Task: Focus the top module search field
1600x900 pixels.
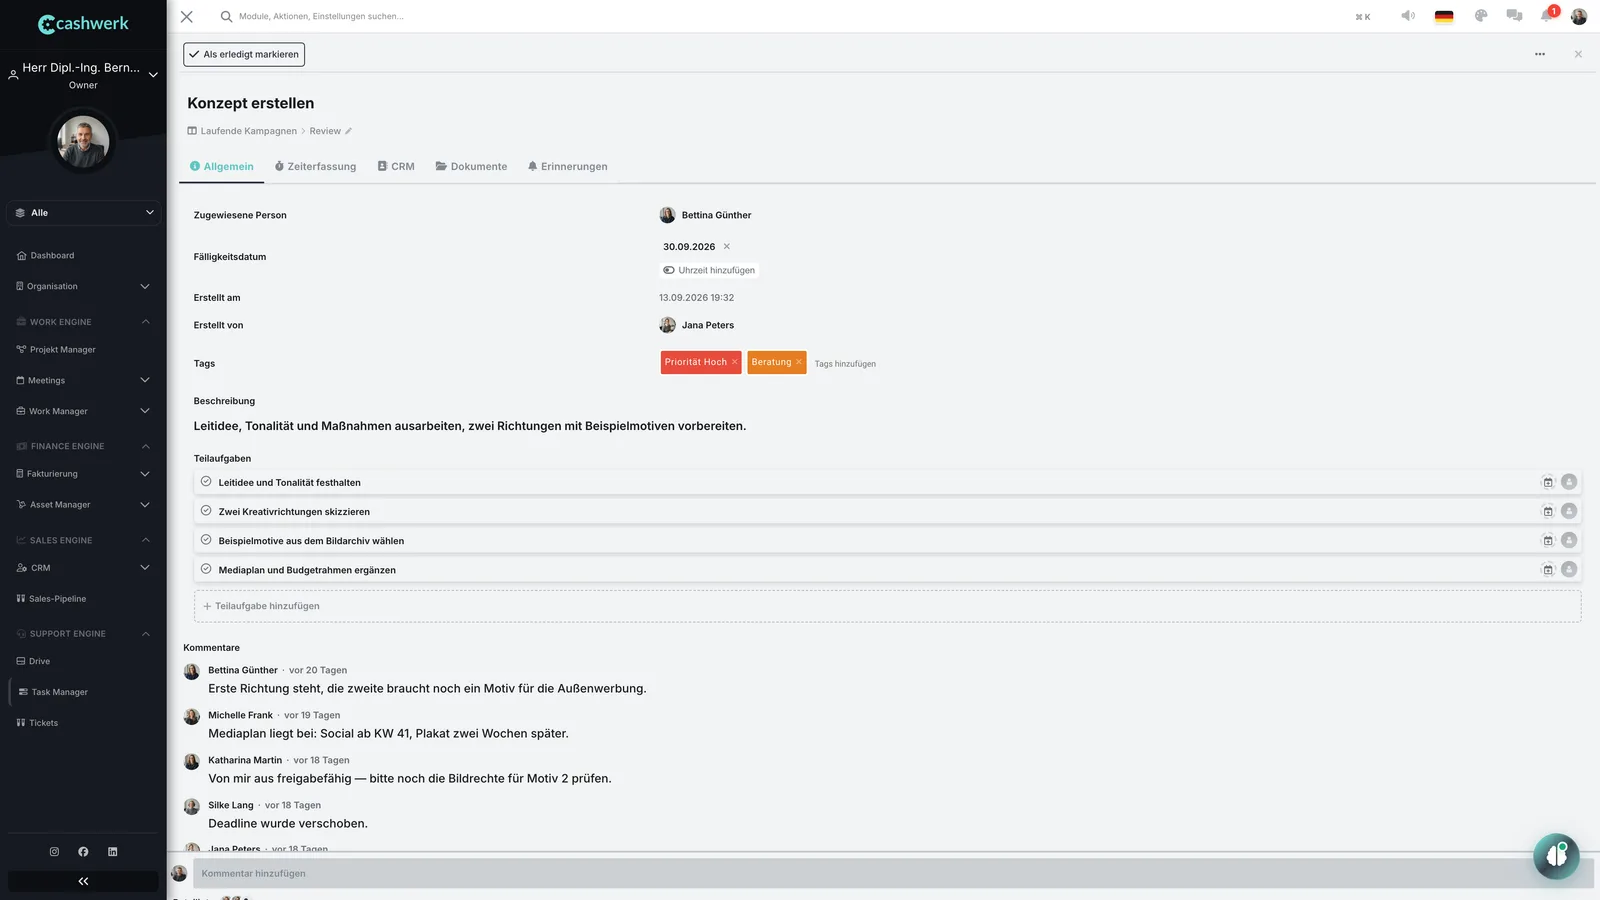Action: point(321,16)
